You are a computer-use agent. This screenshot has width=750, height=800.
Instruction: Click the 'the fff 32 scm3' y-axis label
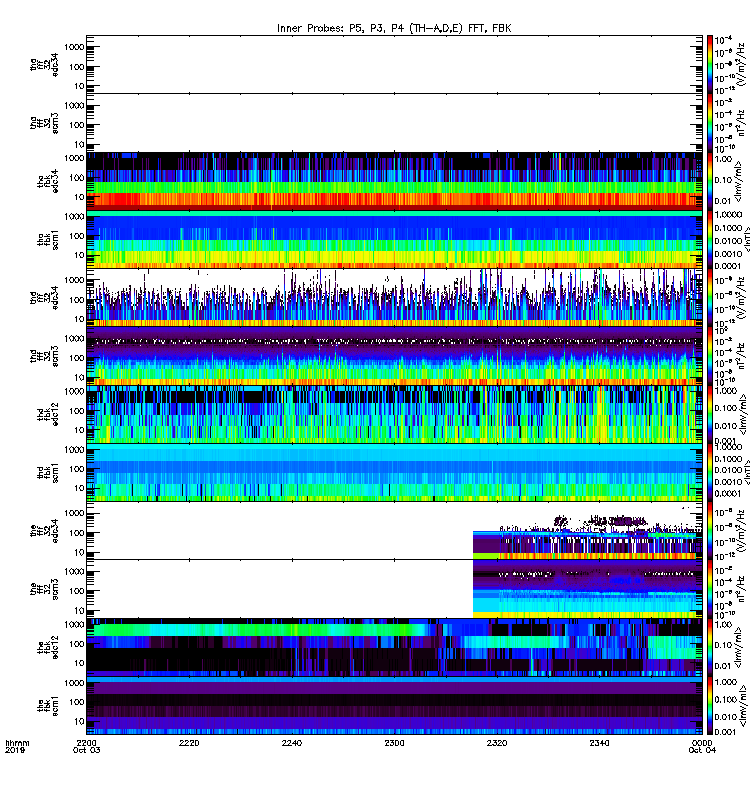(x=44, y=589)
